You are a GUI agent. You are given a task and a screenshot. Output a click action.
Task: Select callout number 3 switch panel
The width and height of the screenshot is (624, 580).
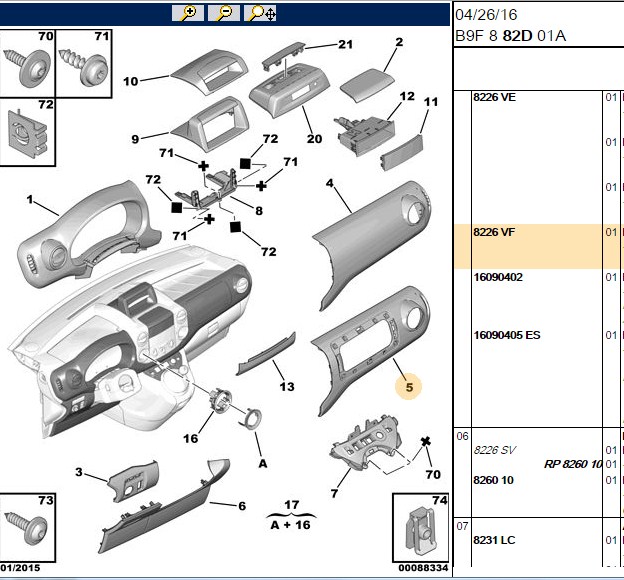pos(79,472)
